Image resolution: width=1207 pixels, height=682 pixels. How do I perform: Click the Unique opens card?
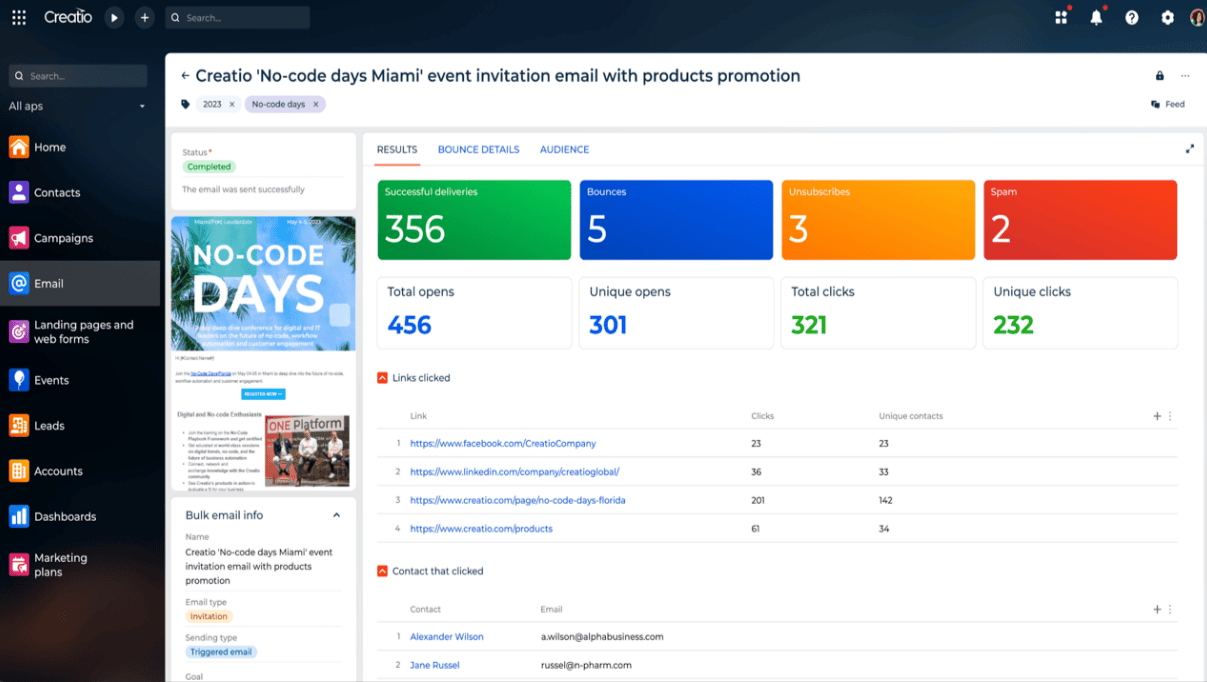(x=677, y=313)
